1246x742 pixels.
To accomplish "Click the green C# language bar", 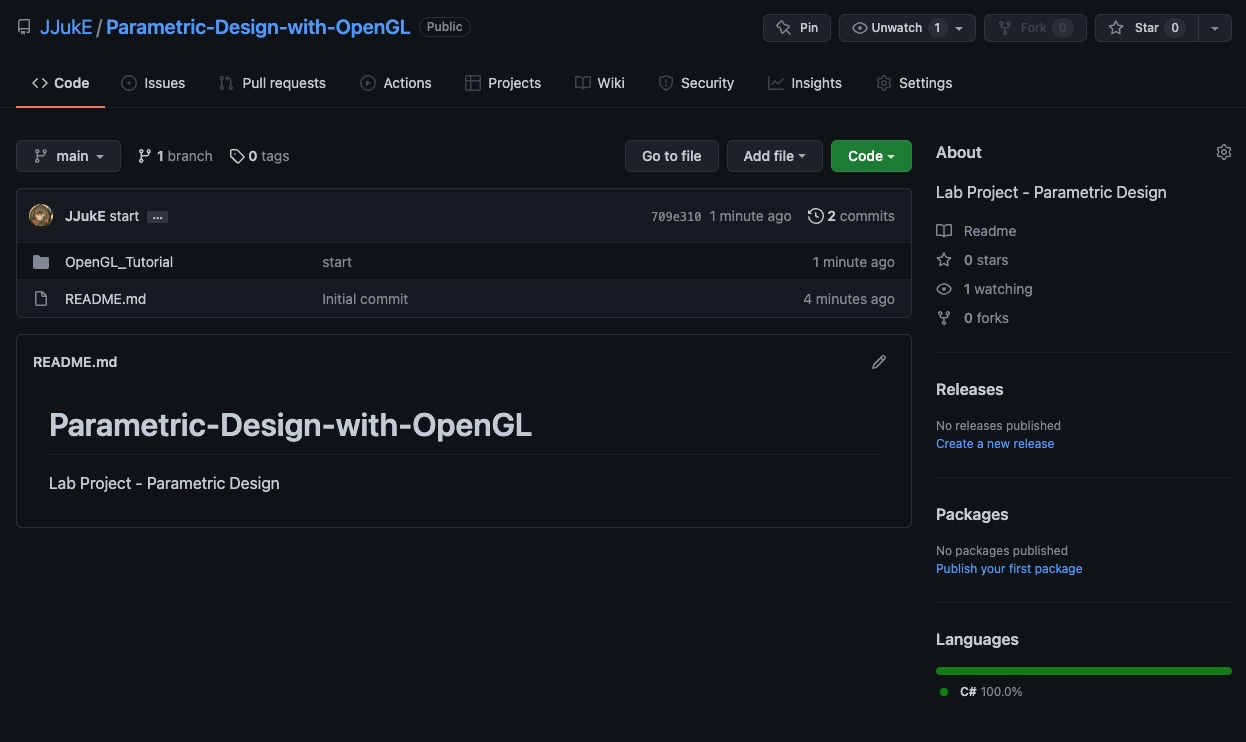I will point(1084,671).
